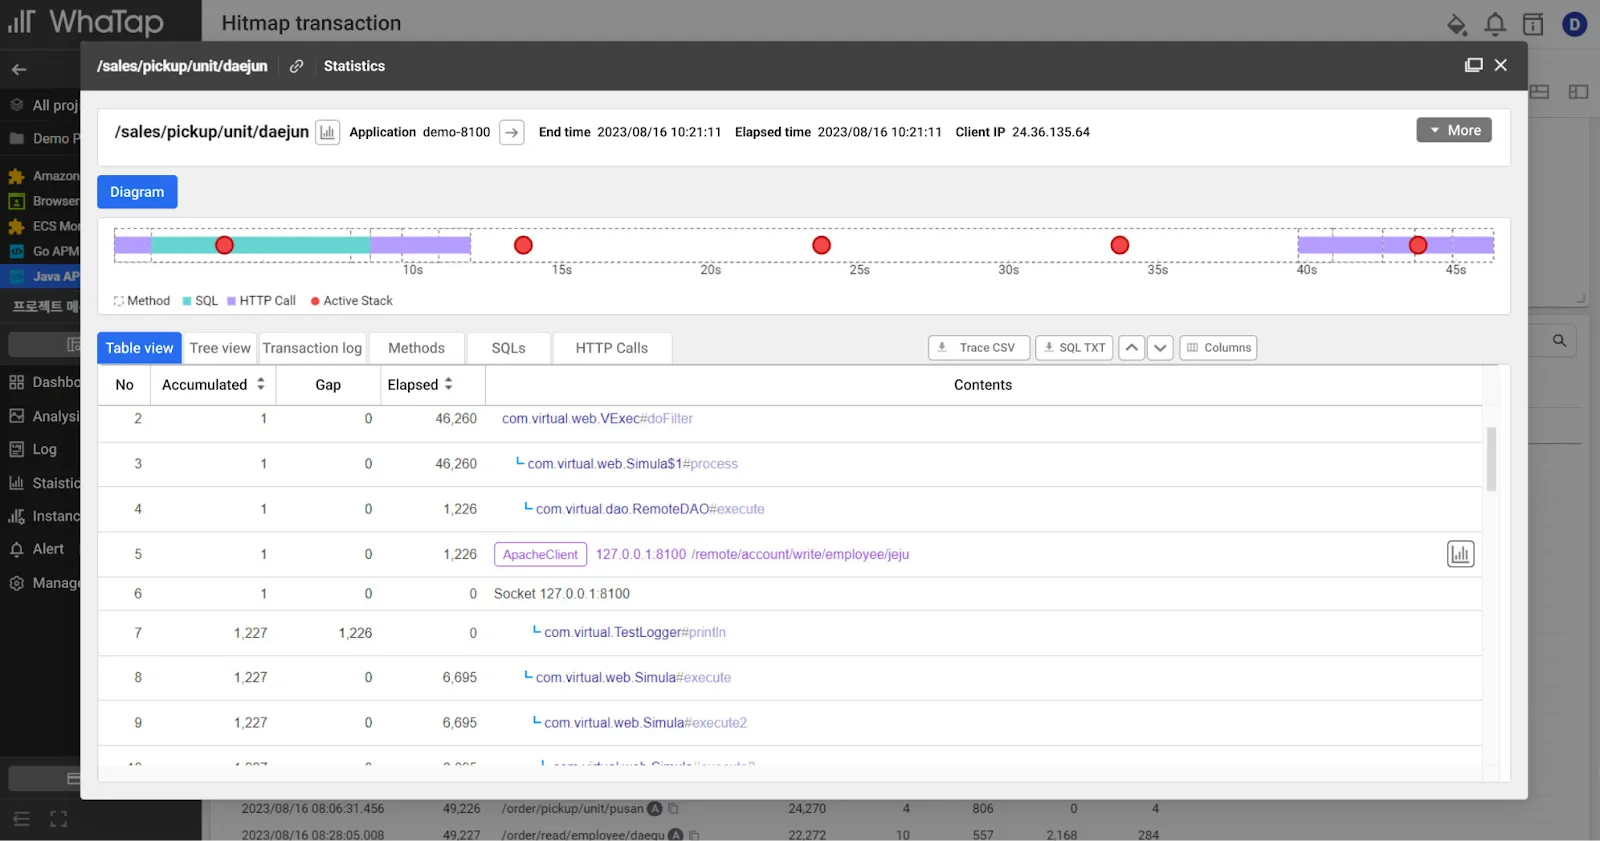Select com.virtual.web.Simula$1#process row

[790, 464]
